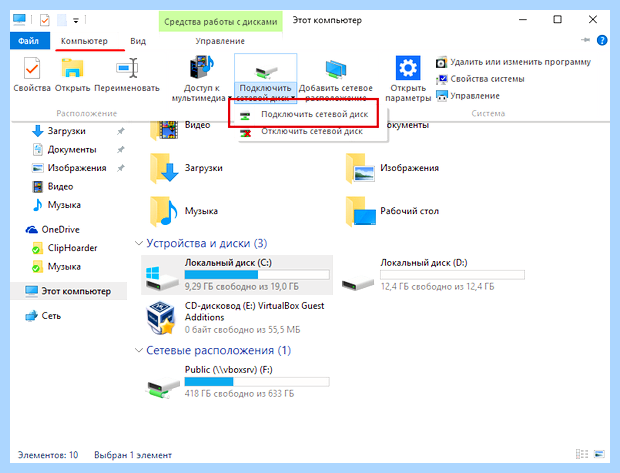Select Локальный диск (D:) drive icon
Screen dimensions: 620x473
[357, 282]
